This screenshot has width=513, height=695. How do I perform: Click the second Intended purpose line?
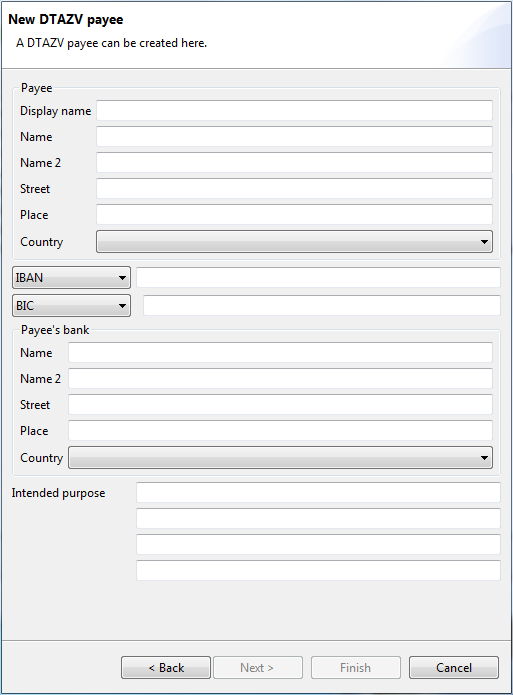pyautogui.click(x=318, y=519)
